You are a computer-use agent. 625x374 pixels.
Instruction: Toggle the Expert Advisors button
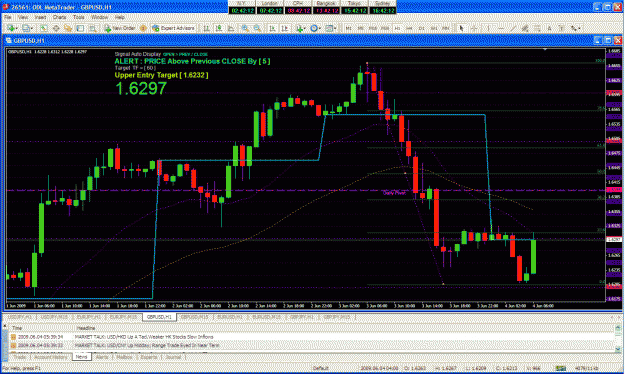point(173,28)
